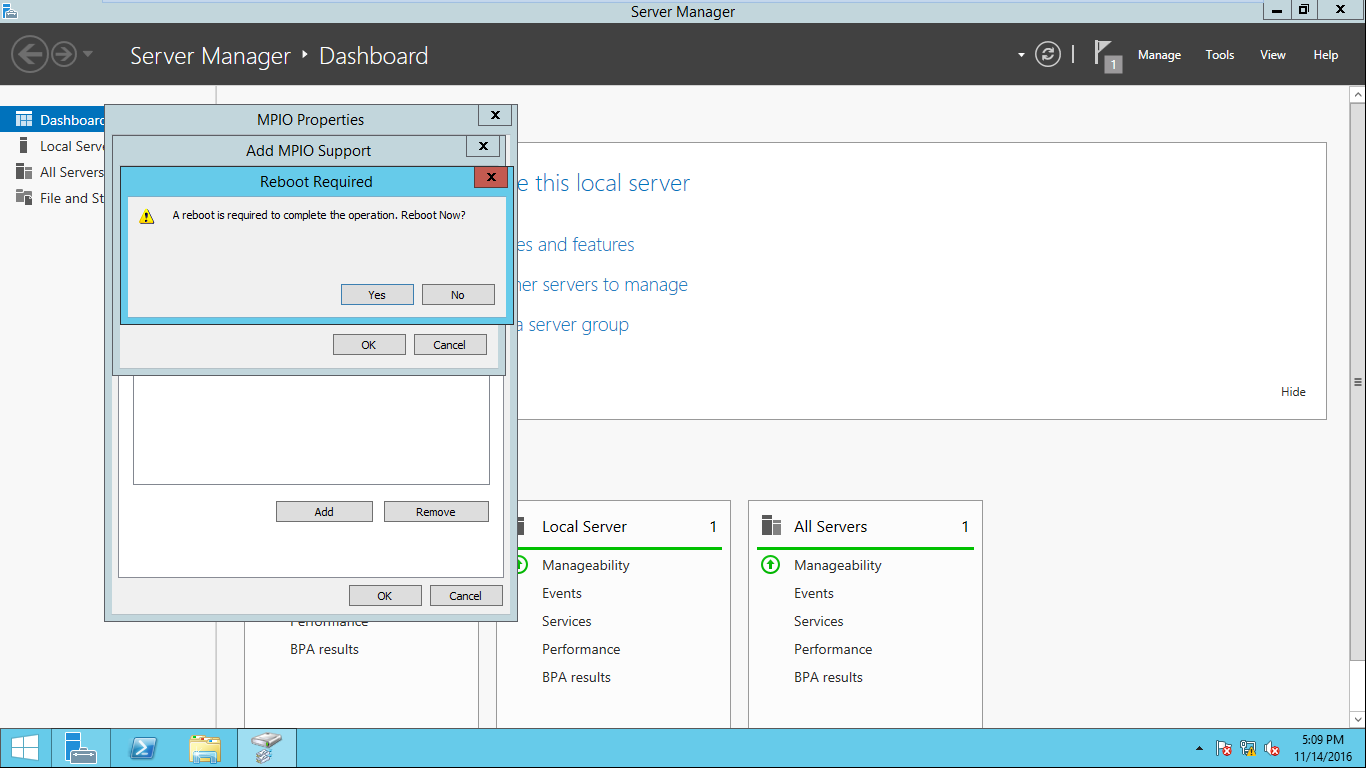The height and width of the screenshot is (768, 1366).
Task: Click Yes to reboot now
Action: point(377,294)
